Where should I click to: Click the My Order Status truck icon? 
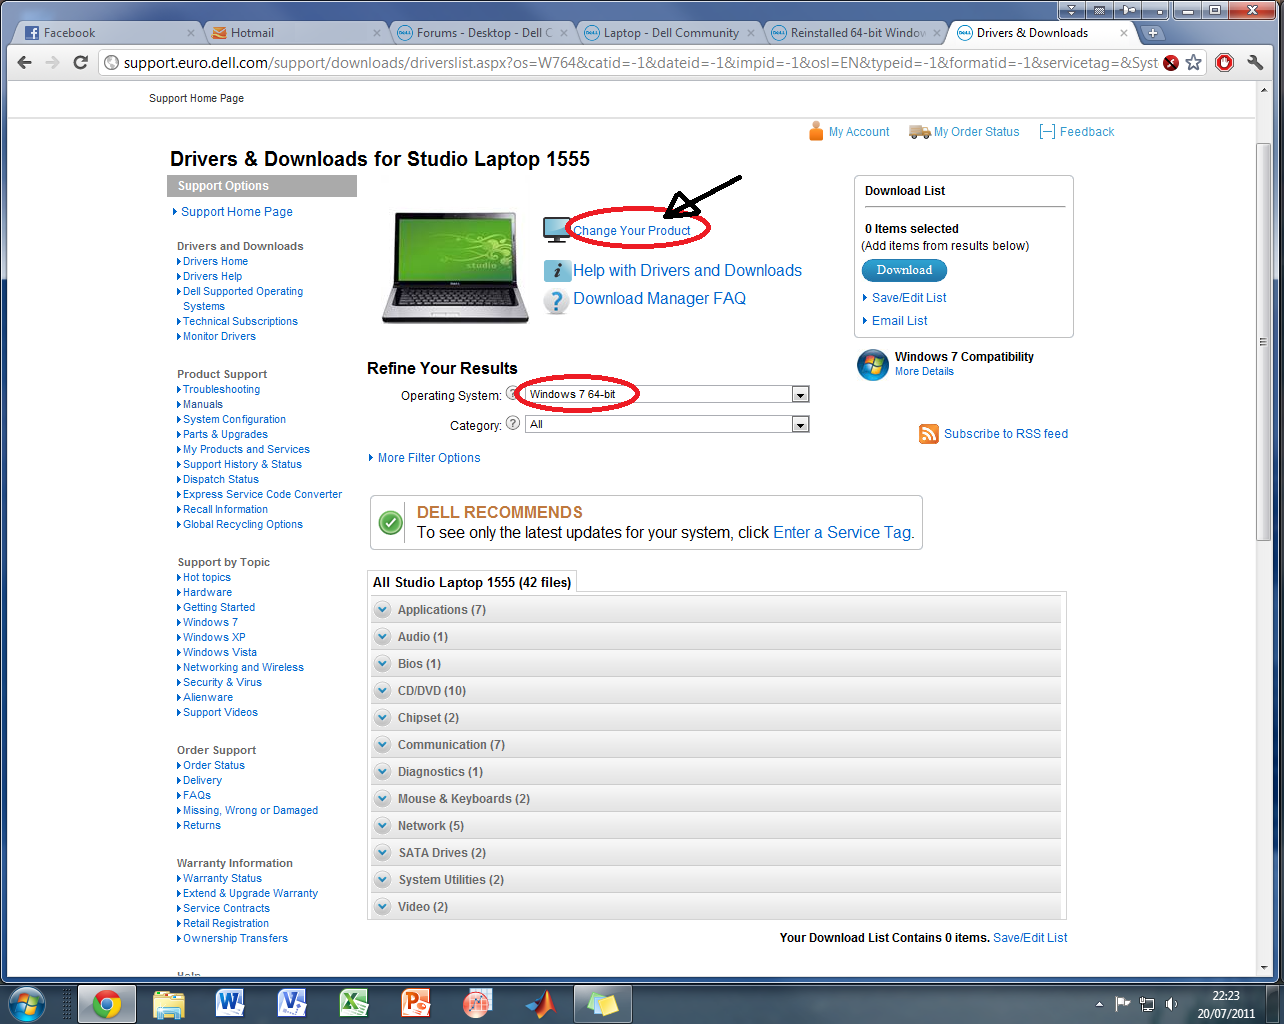[x=919, y=131]
